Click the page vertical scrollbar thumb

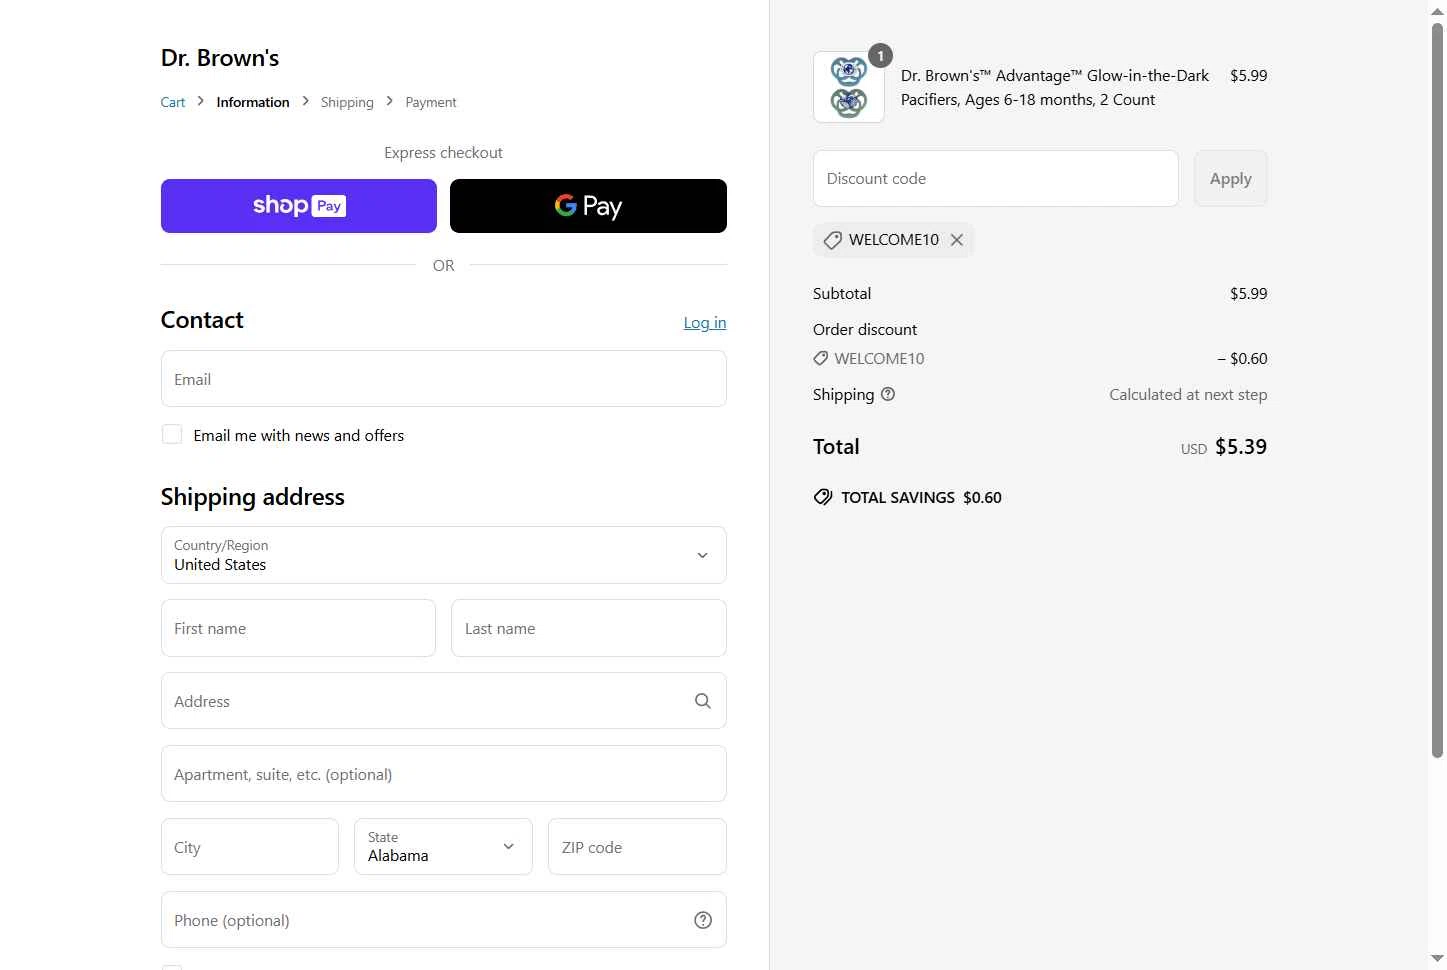click(x=1437, y=390)
